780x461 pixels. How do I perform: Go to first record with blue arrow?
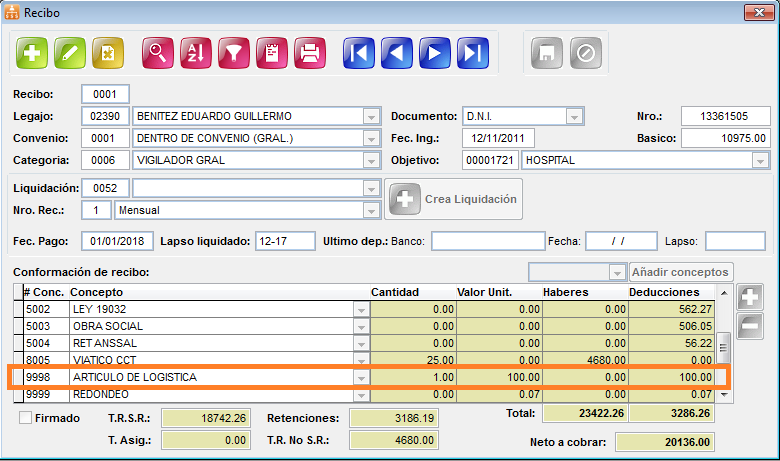pyautogui.click(x=359, y=53)
